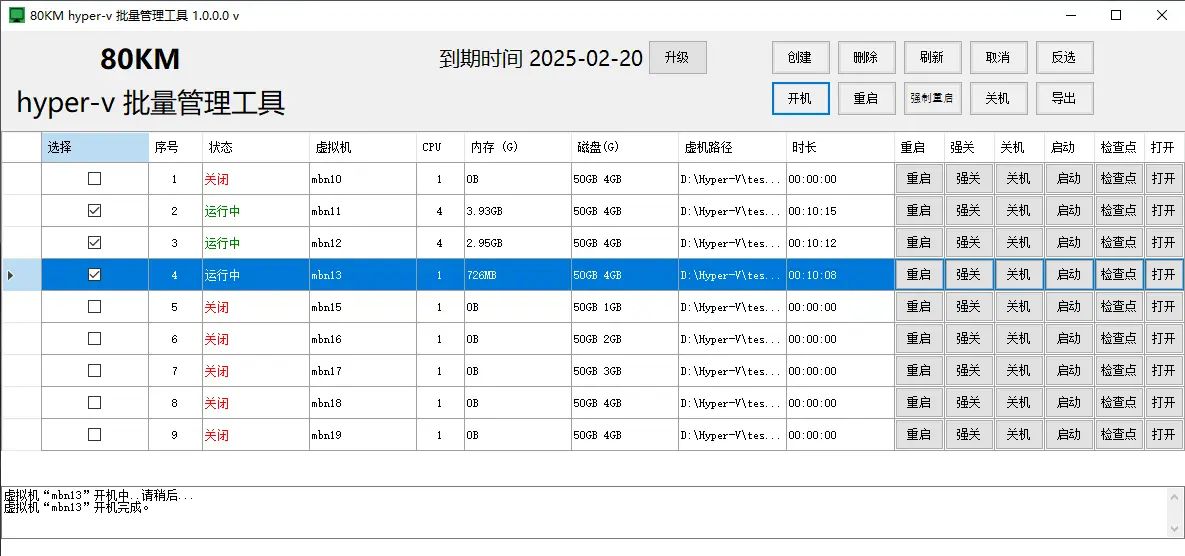The height and width of the screenshot is (556, 1185).
Task: Click the 2.95GB memory cell
Action: [518, 242]
